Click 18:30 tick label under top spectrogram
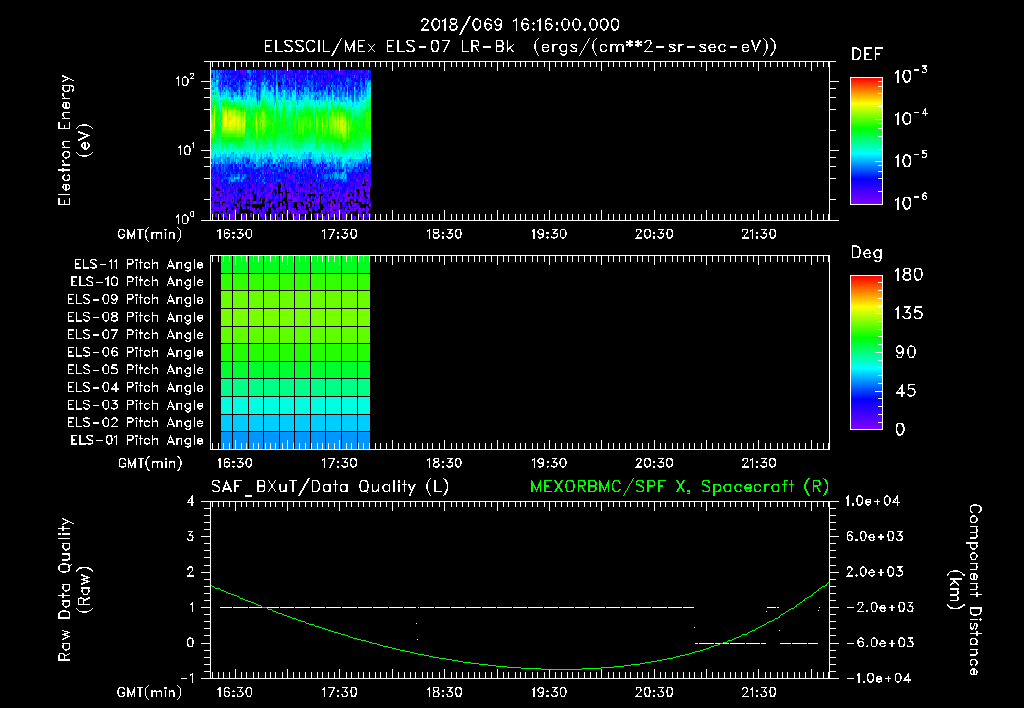1024x708 pixels. point(444,234)
